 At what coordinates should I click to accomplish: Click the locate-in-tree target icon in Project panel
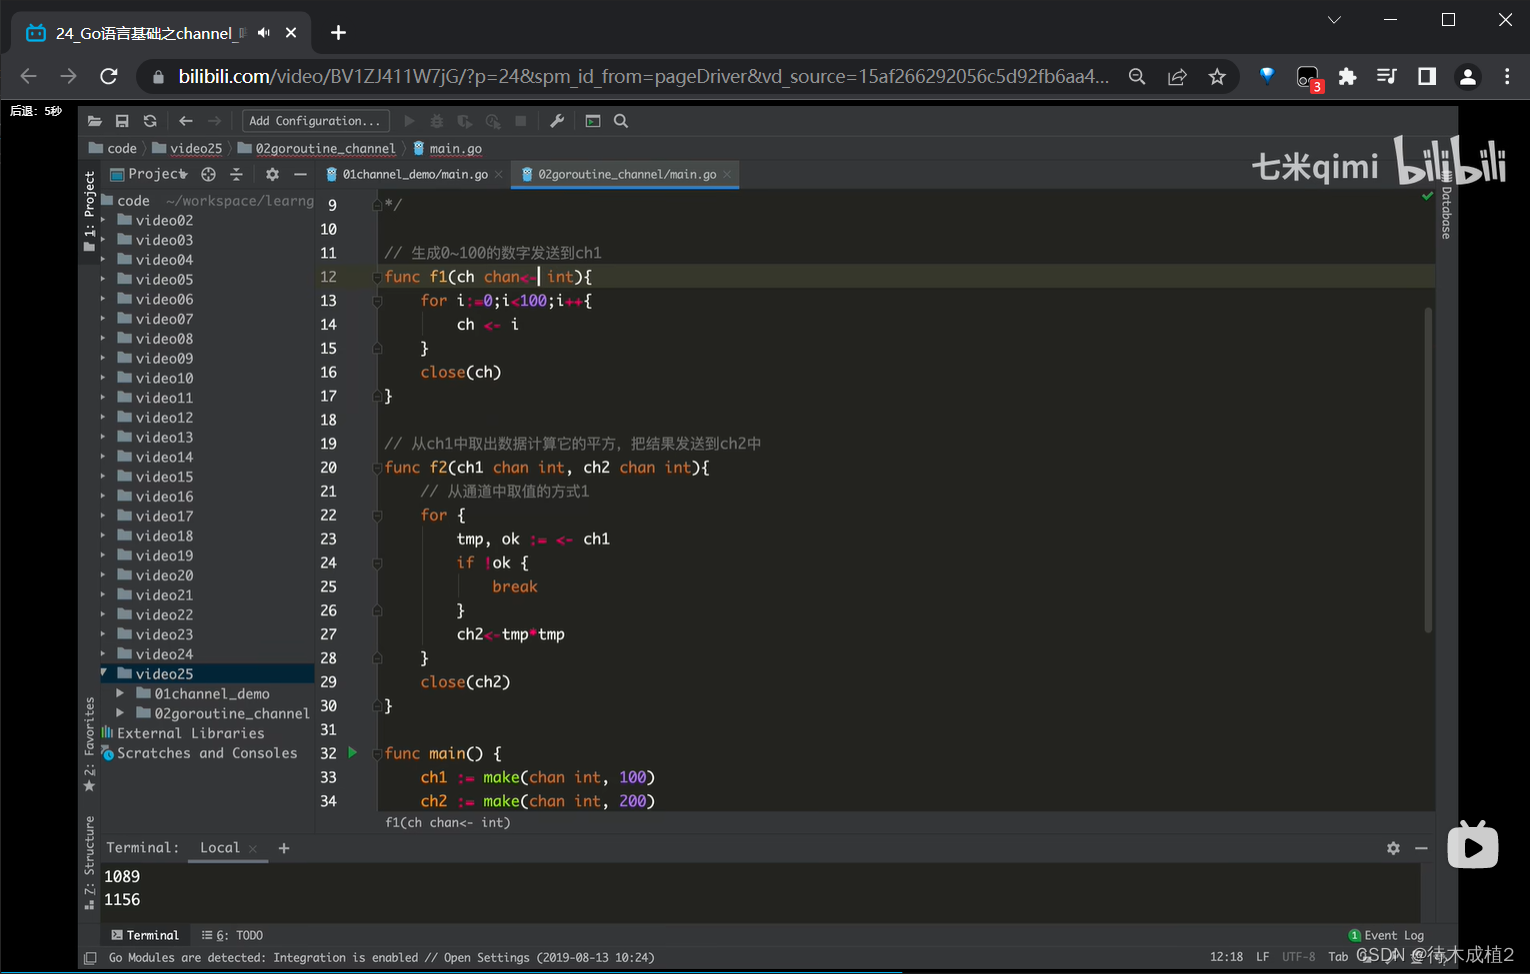pos(208,174)
